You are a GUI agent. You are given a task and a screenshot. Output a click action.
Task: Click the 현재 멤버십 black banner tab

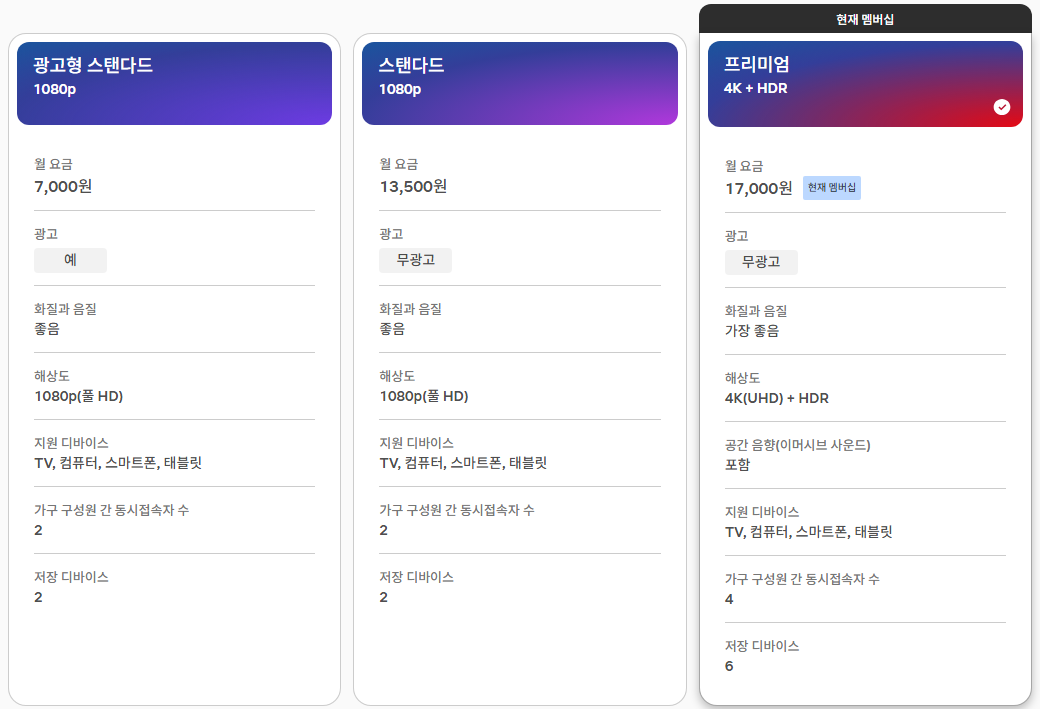click(x=865, y=19)
